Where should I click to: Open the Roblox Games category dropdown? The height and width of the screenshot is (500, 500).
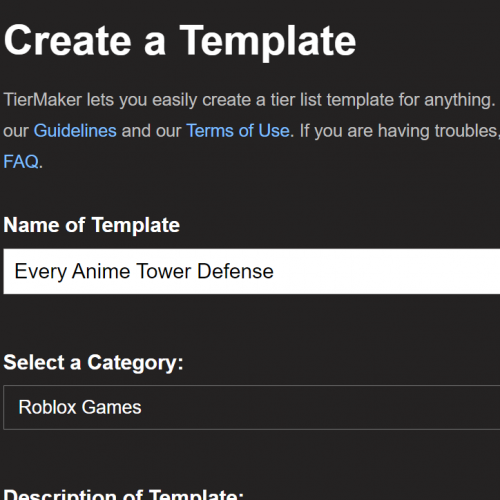pos(252,408)
